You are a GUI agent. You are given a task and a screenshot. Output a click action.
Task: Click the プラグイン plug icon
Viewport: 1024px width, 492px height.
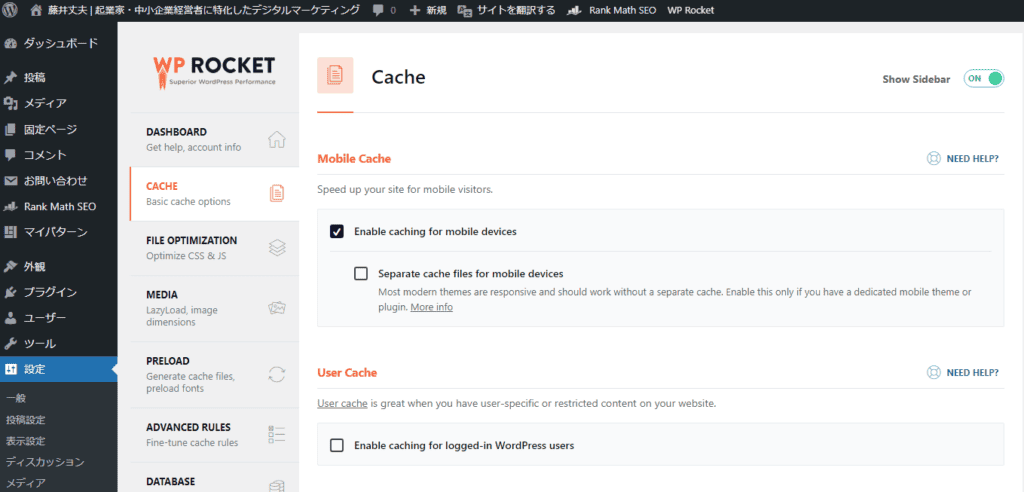10,292
